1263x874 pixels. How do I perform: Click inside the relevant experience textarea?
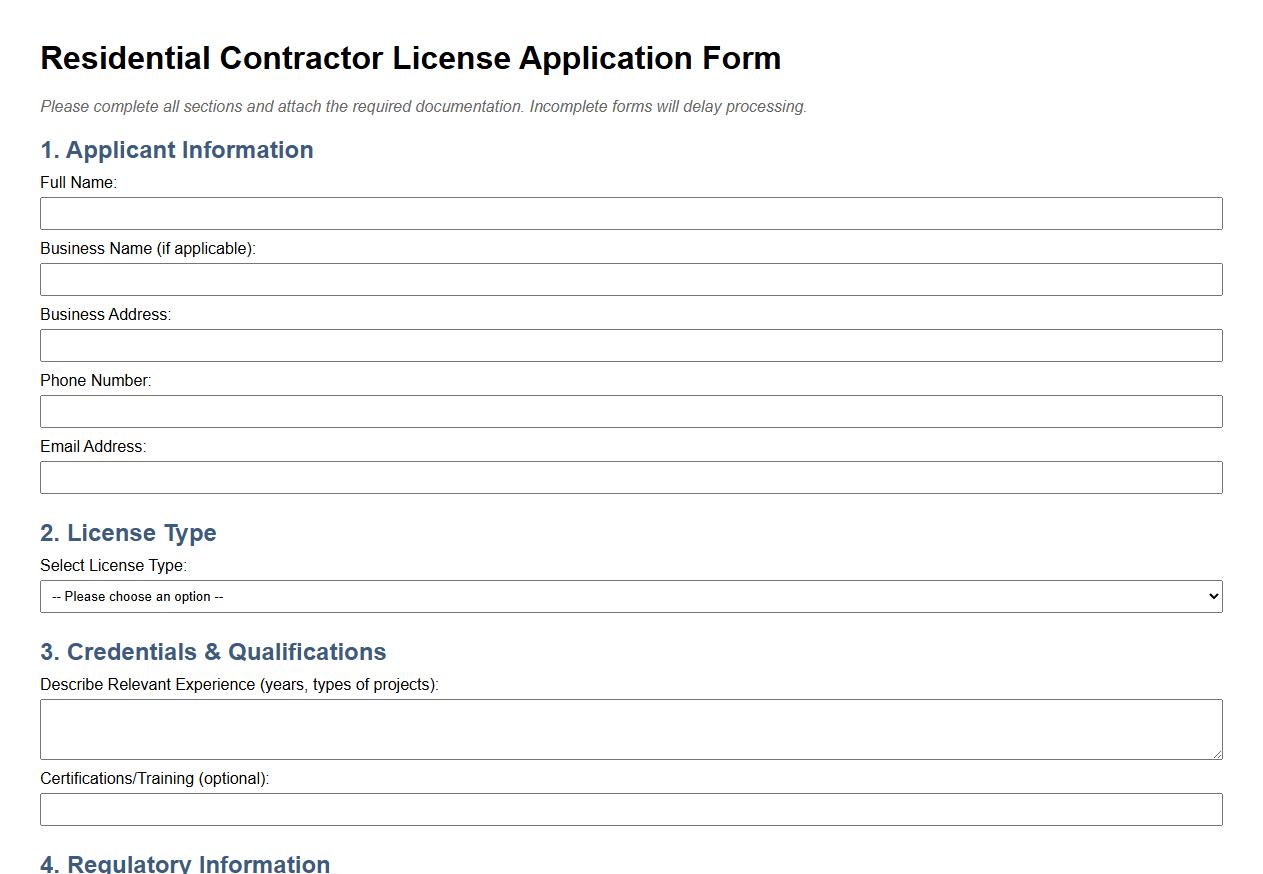630,728
